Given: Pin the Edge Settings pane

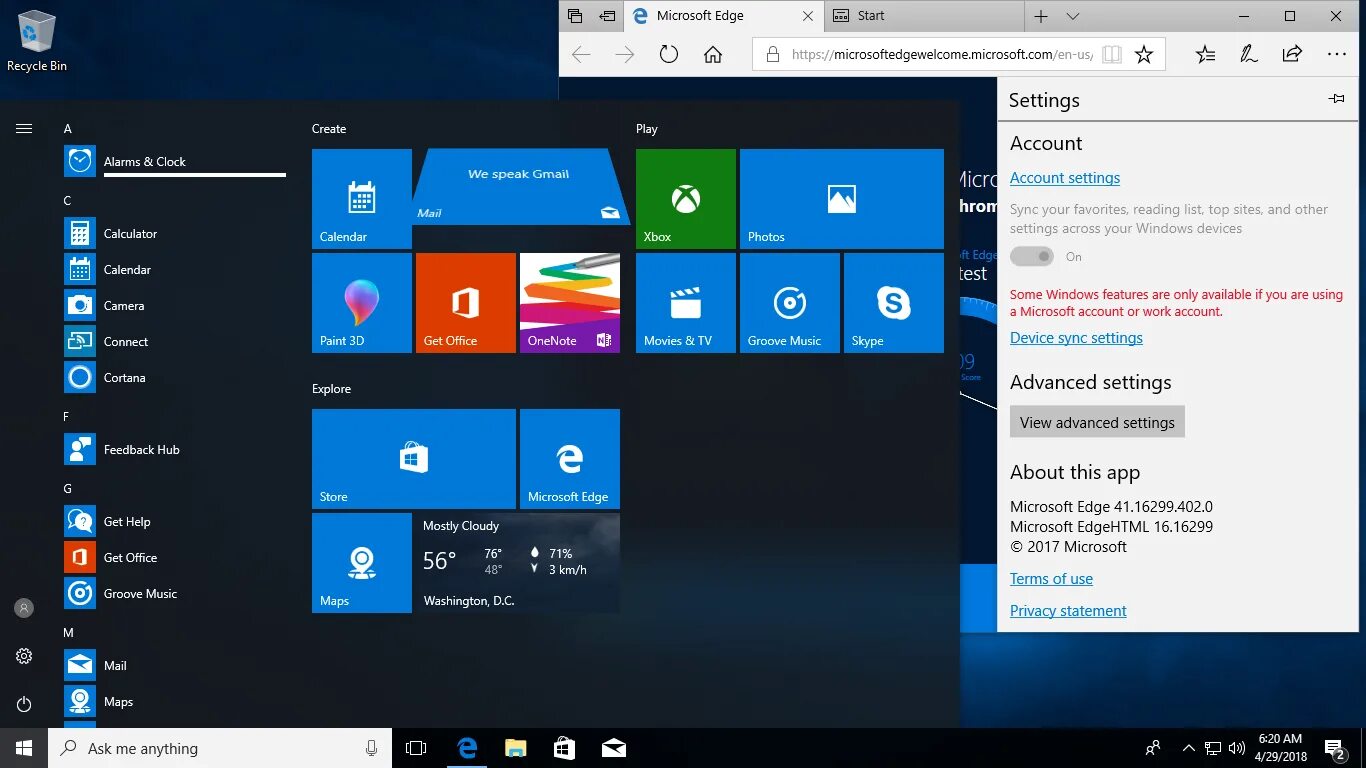Looking at the screenshot, I should click(x=1336, y=99).
